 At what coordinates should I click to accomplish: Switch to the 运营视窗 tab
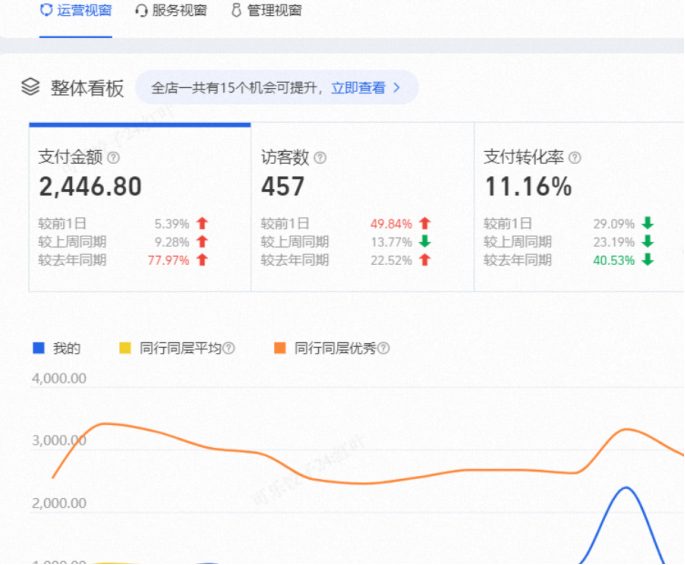tap(76, 11)
